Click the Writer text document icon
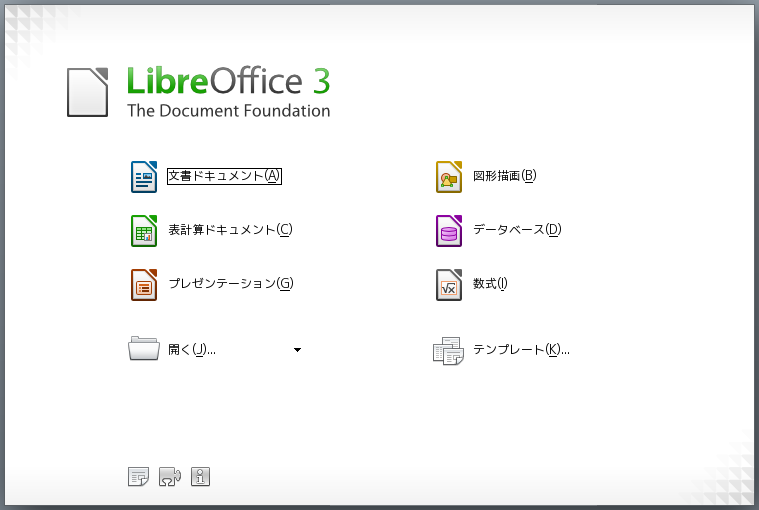The width and height of the screenshot is (759, 510). click(145, 177)
